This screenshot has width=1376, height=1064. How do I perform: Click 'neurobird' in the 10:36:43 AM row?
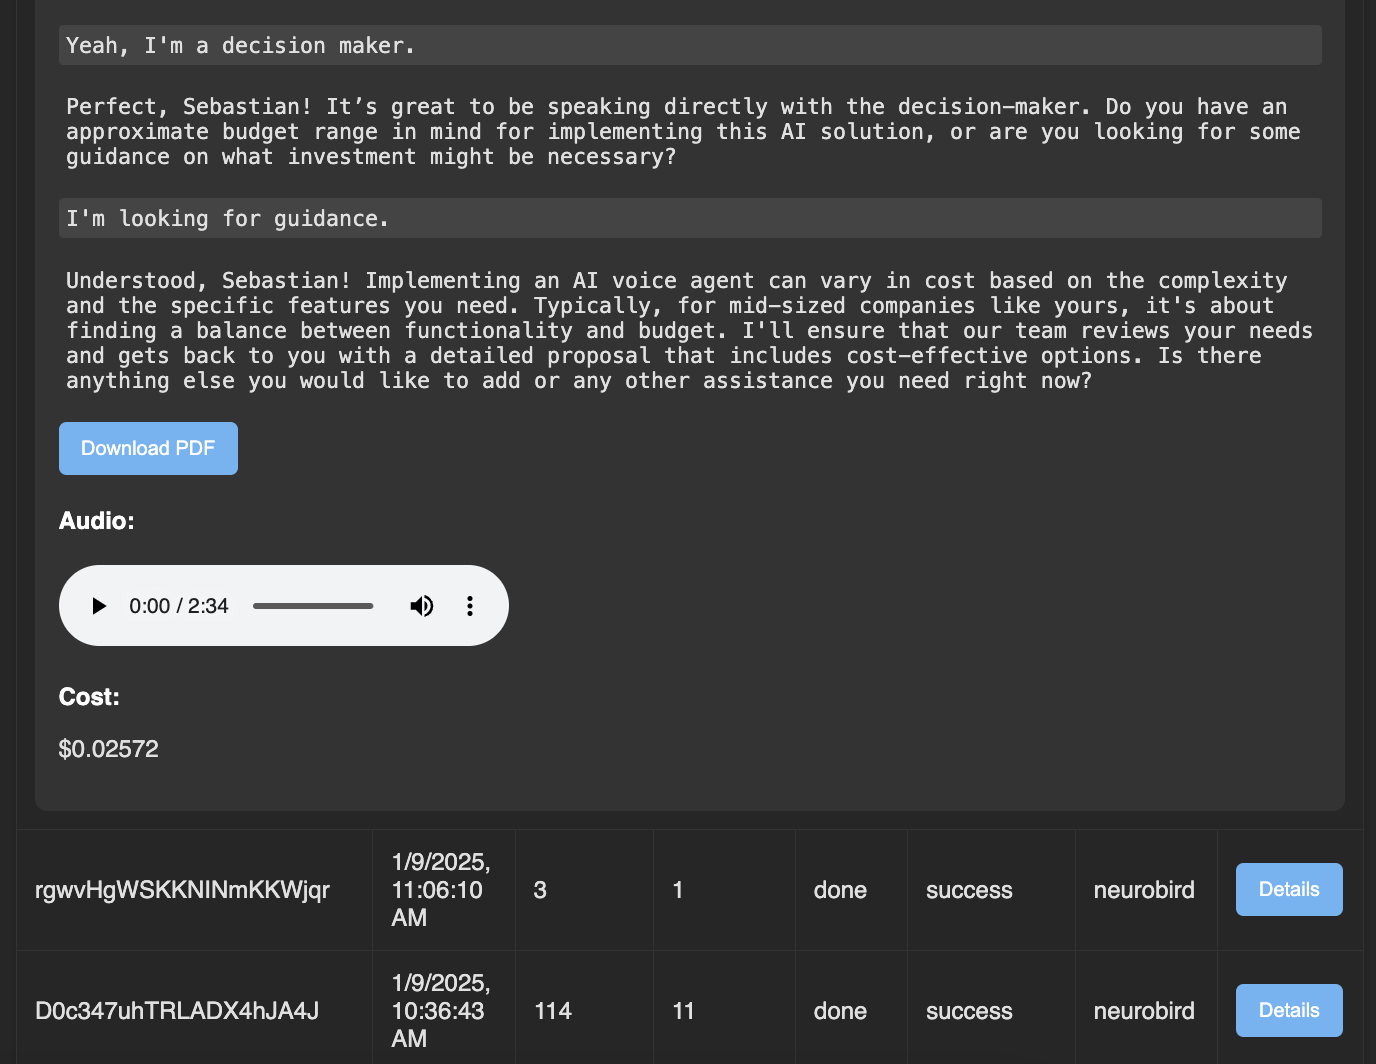click(x=1144, y=1011)
